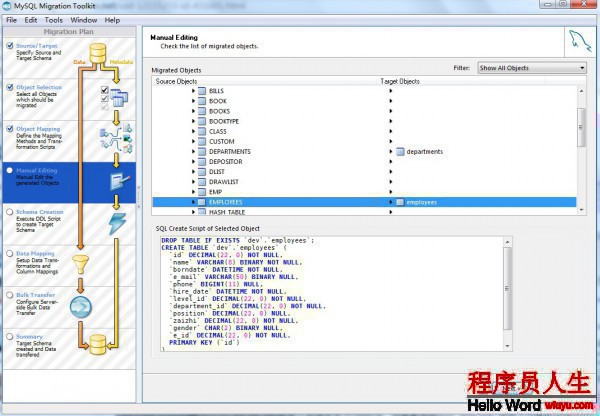Expand the BOOKTYPE source tree node
600x416 pixels.
pyautogui.click(x=193, y=121)
